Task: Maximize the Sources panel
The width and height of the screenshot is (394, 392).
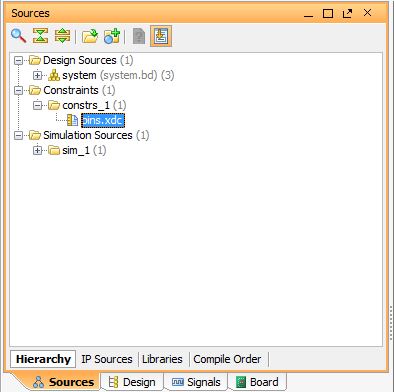Action: 328,13
